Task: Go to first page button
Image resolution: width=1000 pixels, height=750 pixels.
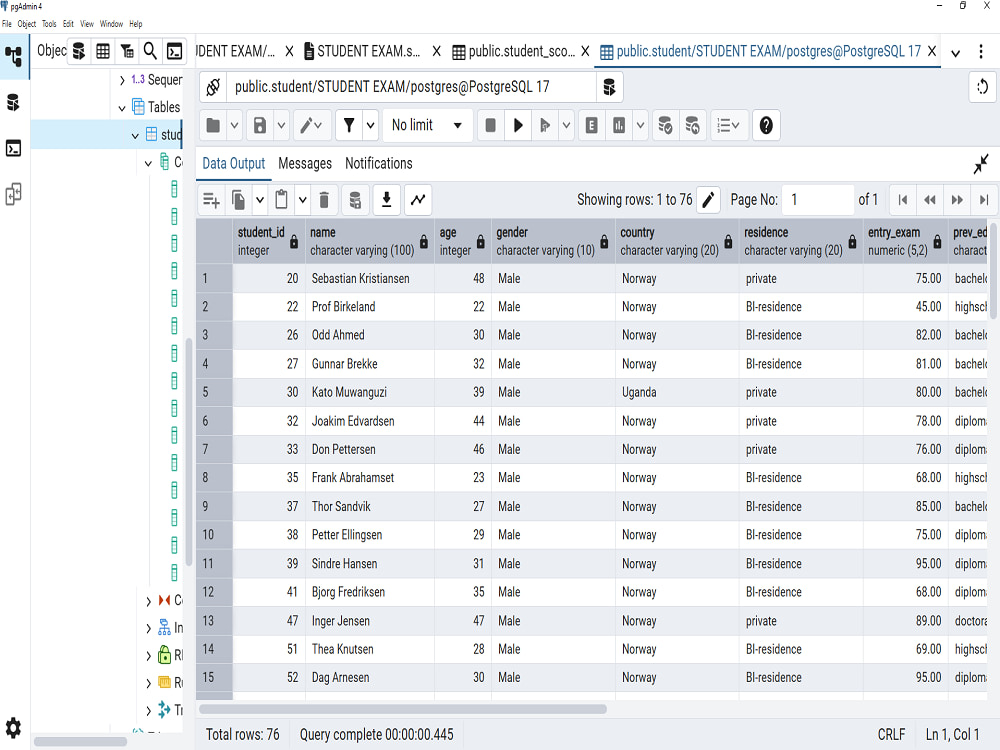Action: [902, 200]
